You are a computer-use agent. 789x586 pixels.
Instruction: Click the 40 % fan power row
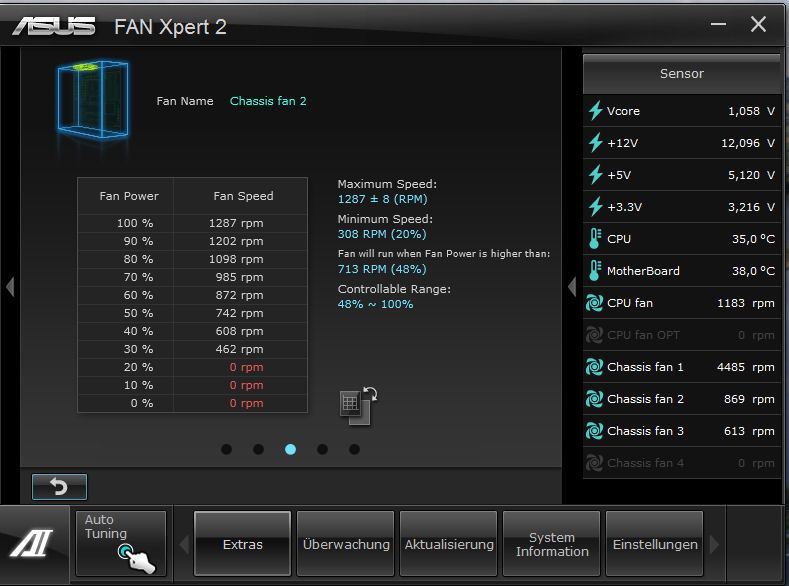tap(192, 331)
